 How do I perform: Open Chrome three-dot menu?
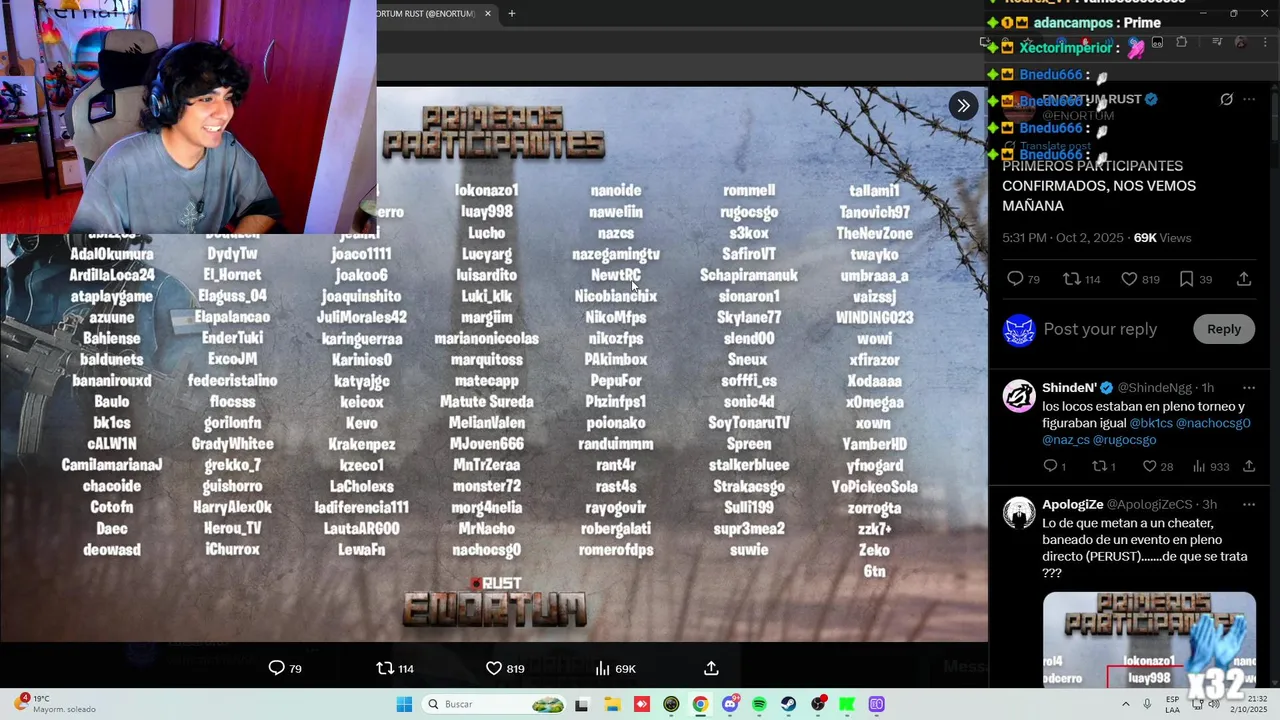click(1265, 42)
